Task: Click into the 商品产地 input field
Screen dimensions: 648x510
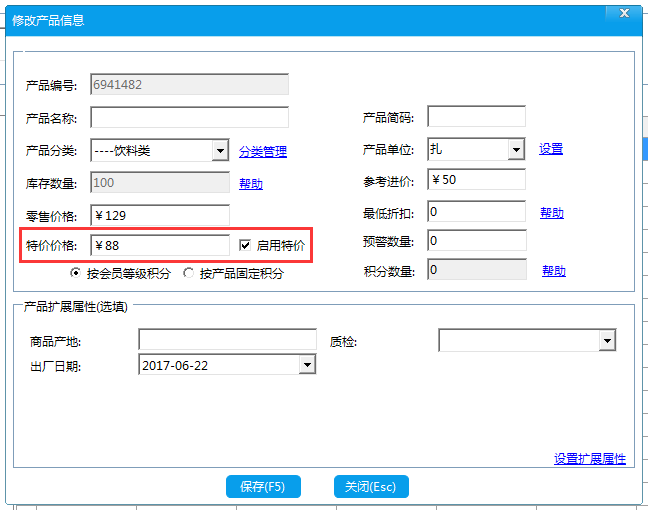Action: 227,340
